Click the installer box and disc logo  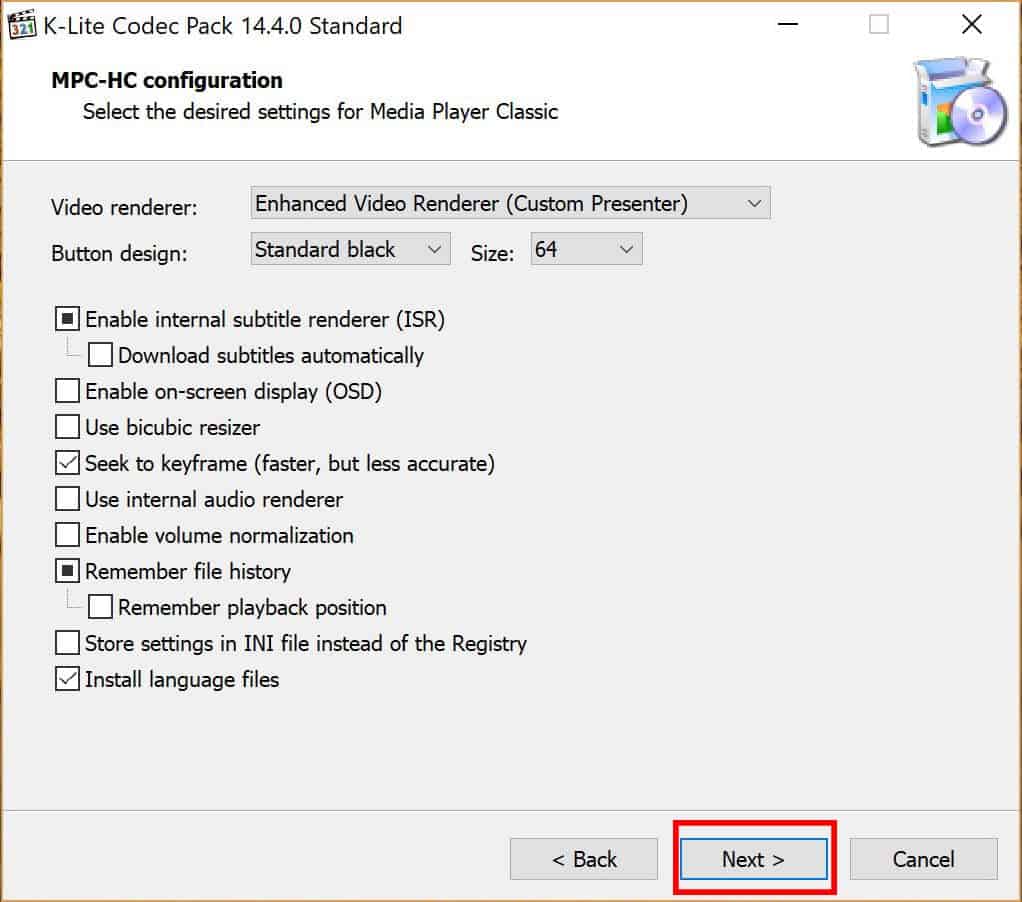pos(960,102)
